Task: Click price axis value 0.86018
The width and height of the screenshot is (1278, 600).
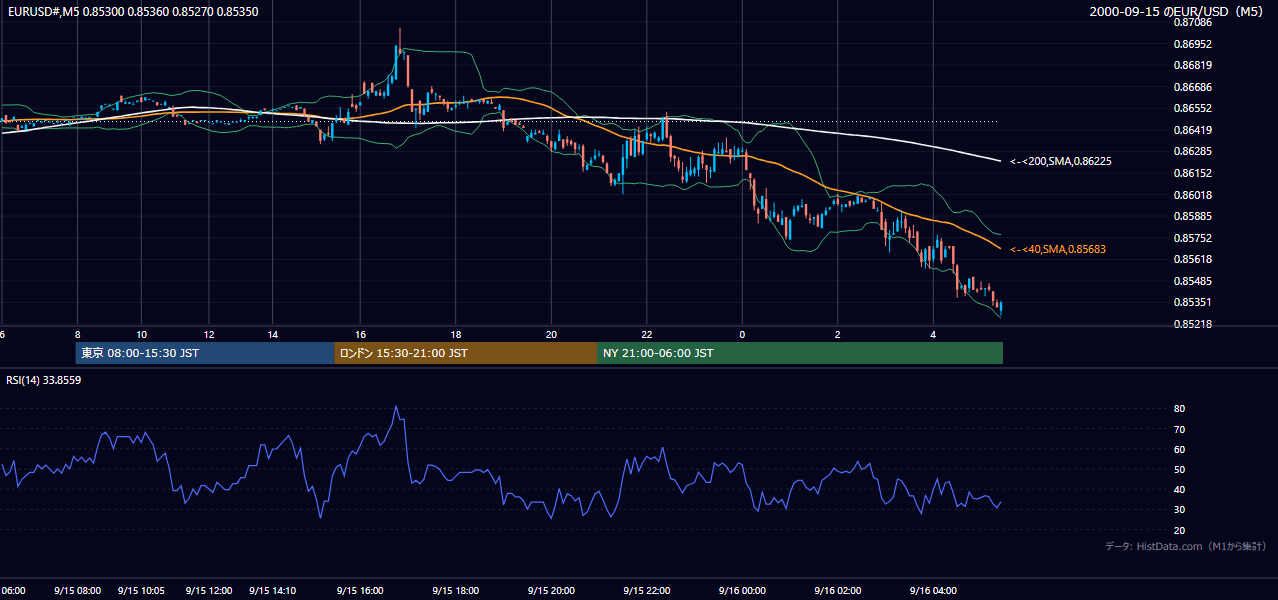Action: [1193, 195]
